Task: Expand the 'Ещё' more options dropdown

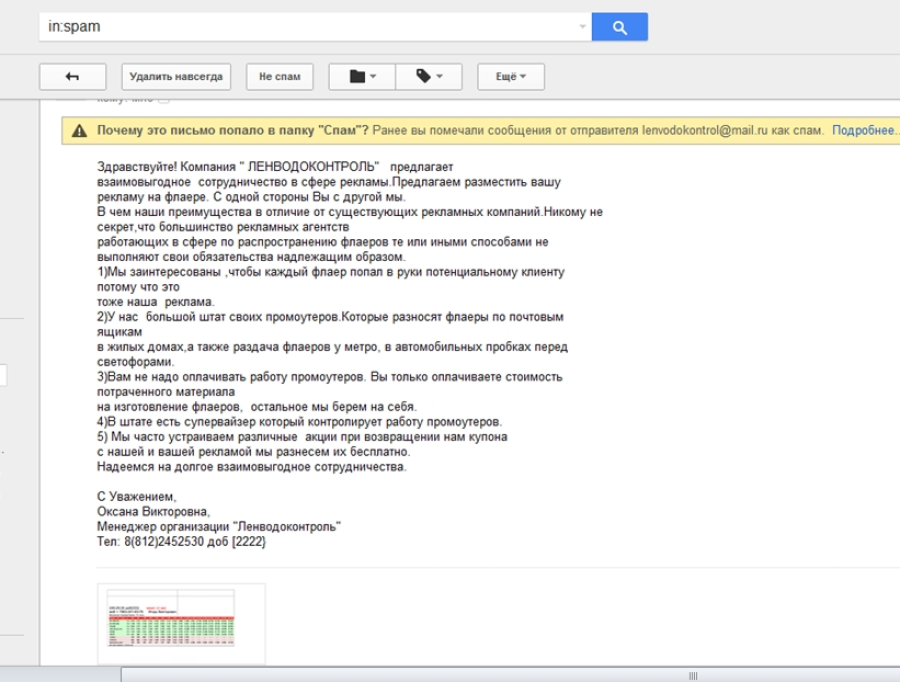Action: point(511,76)
